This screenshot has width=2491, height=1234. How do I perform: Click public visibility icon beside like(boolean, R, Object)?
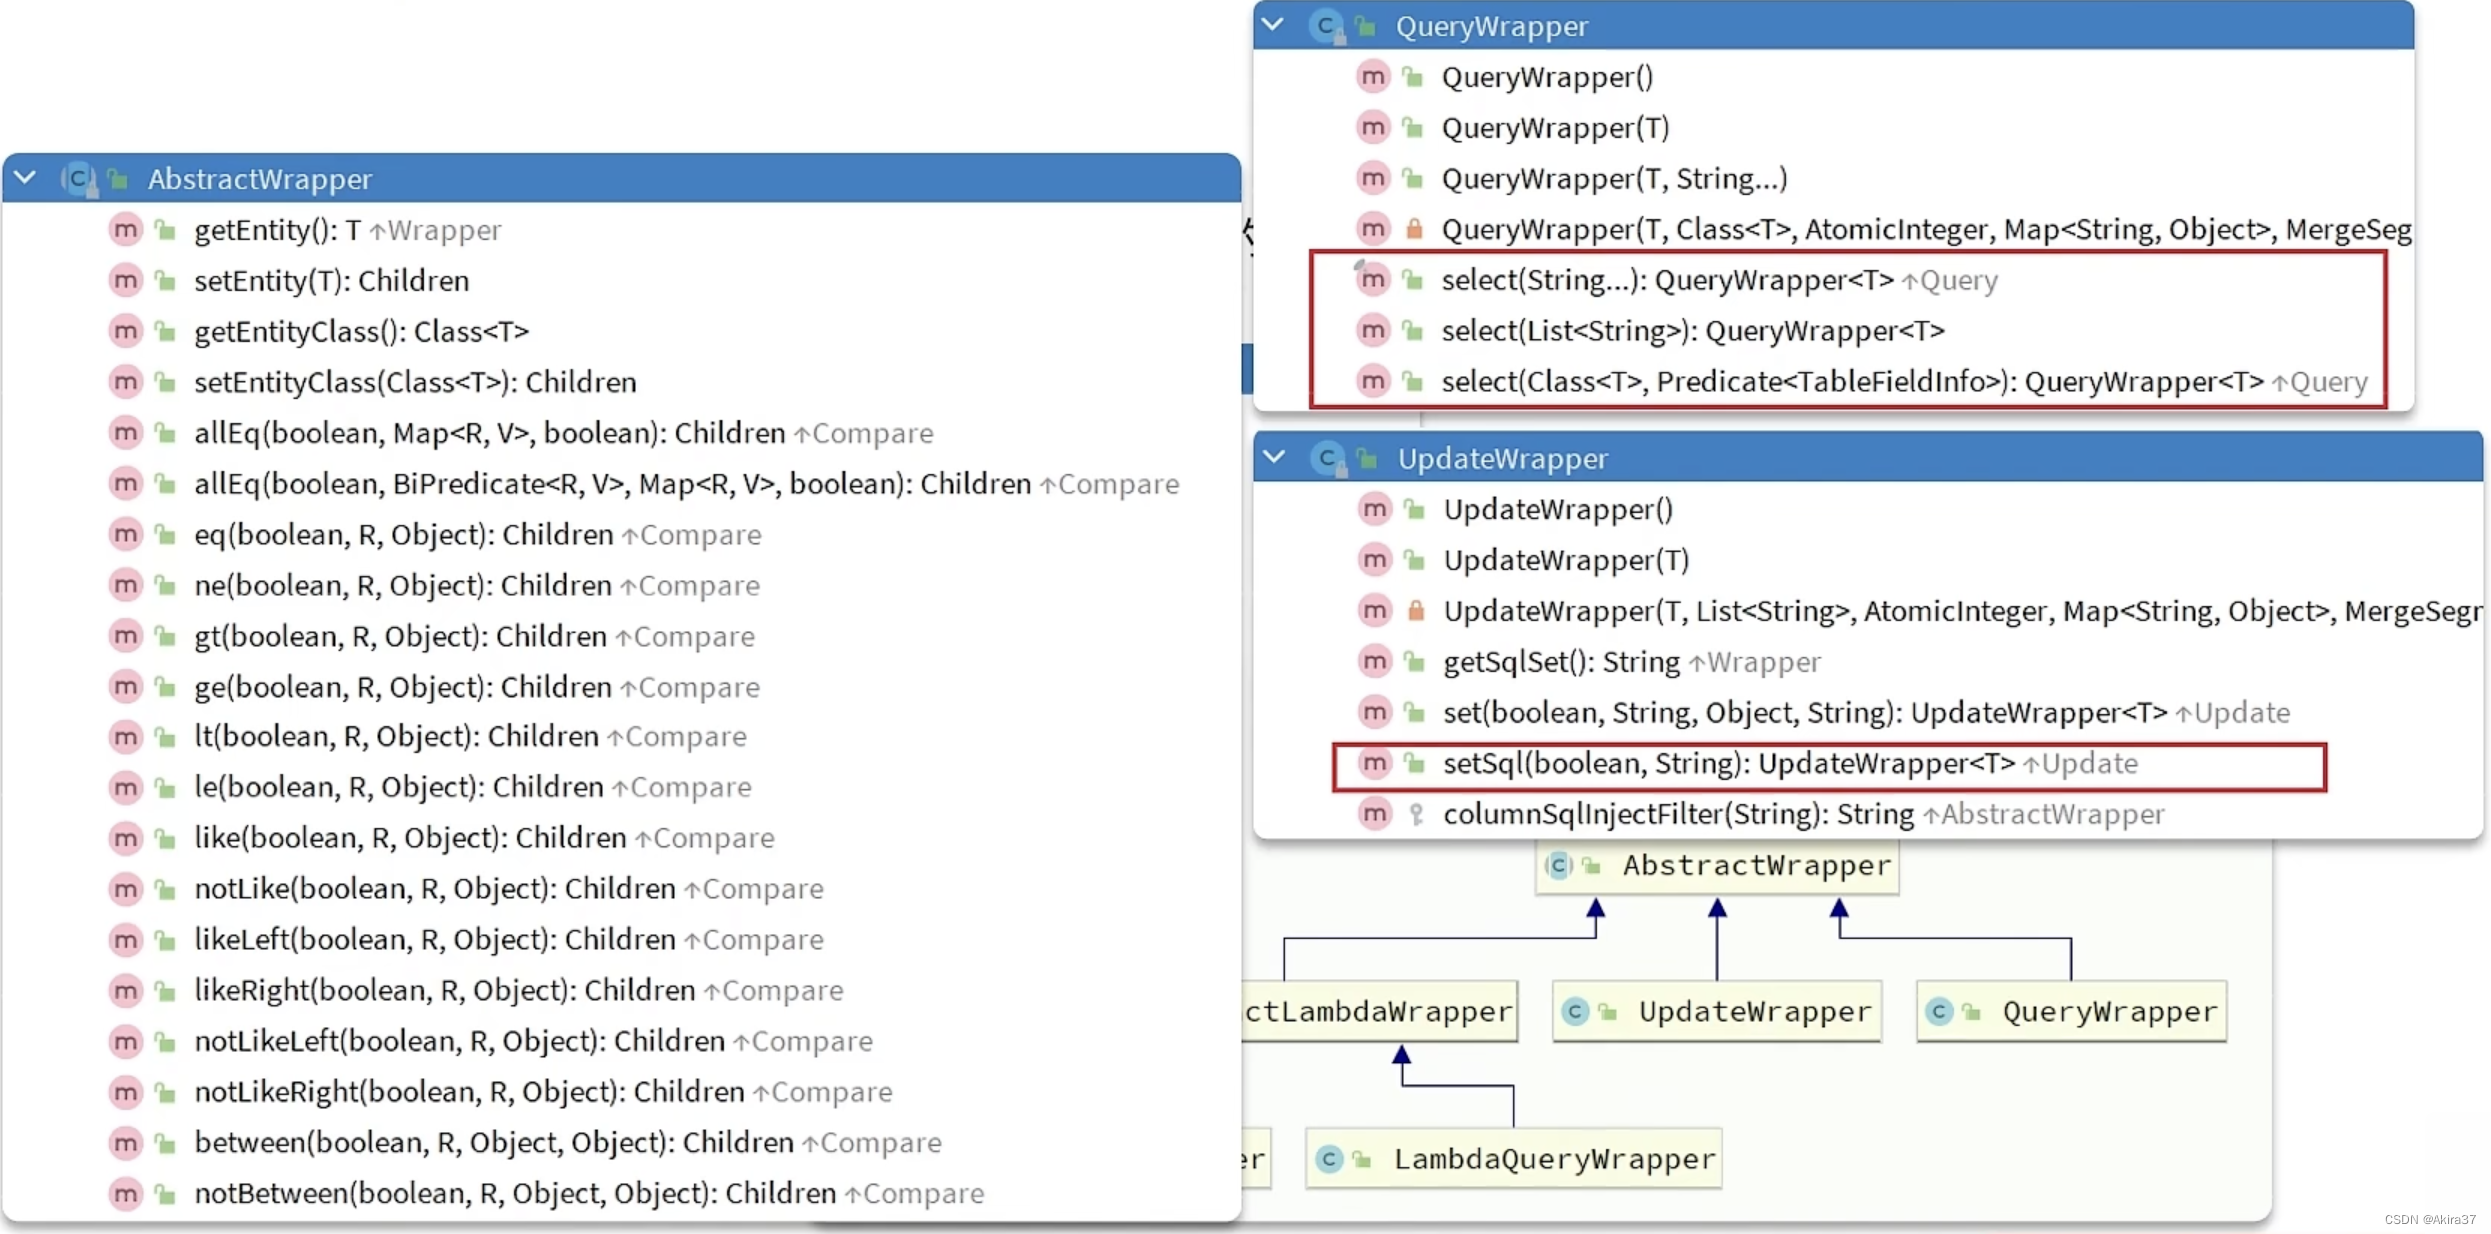[166, 838]
